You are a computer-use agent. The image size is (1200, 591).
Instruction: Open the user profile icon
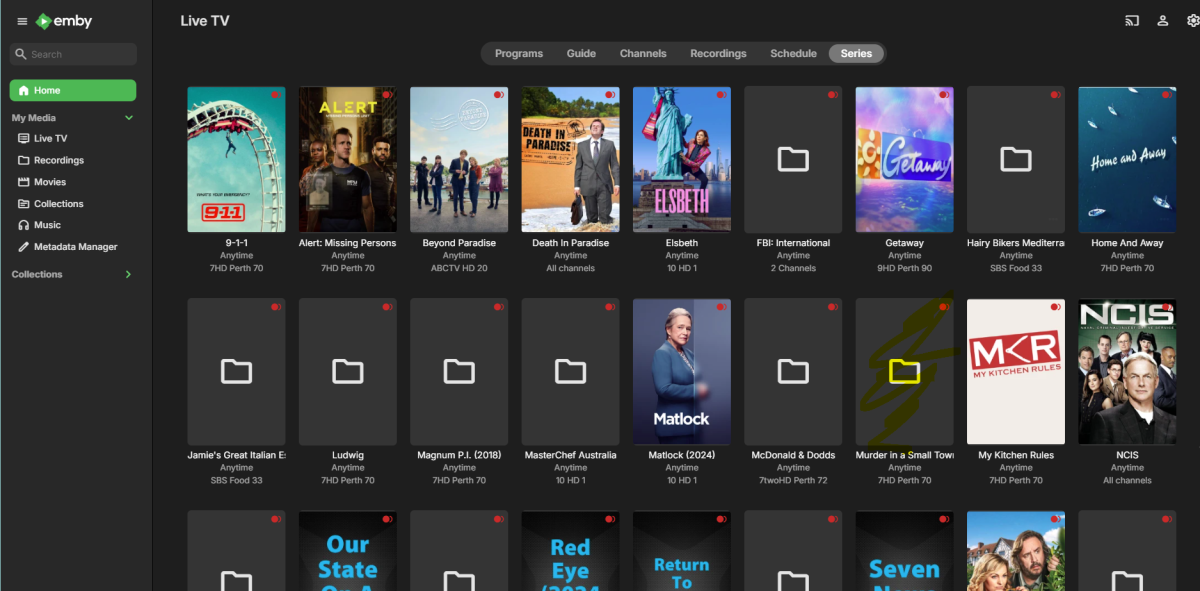(x=1163, y=21)
